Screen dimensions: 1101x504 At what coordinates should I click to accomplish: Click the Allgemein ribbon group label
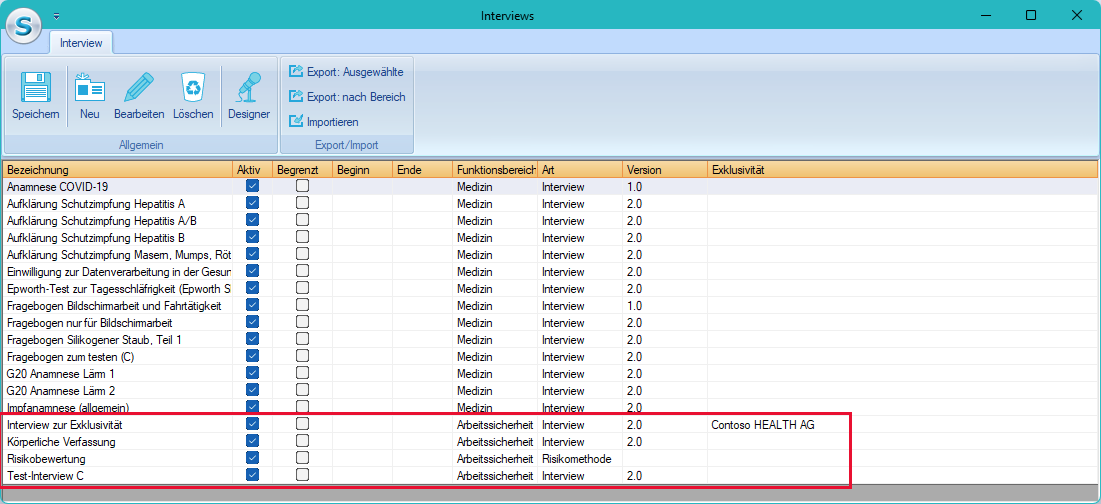click(x=140, y=145)
